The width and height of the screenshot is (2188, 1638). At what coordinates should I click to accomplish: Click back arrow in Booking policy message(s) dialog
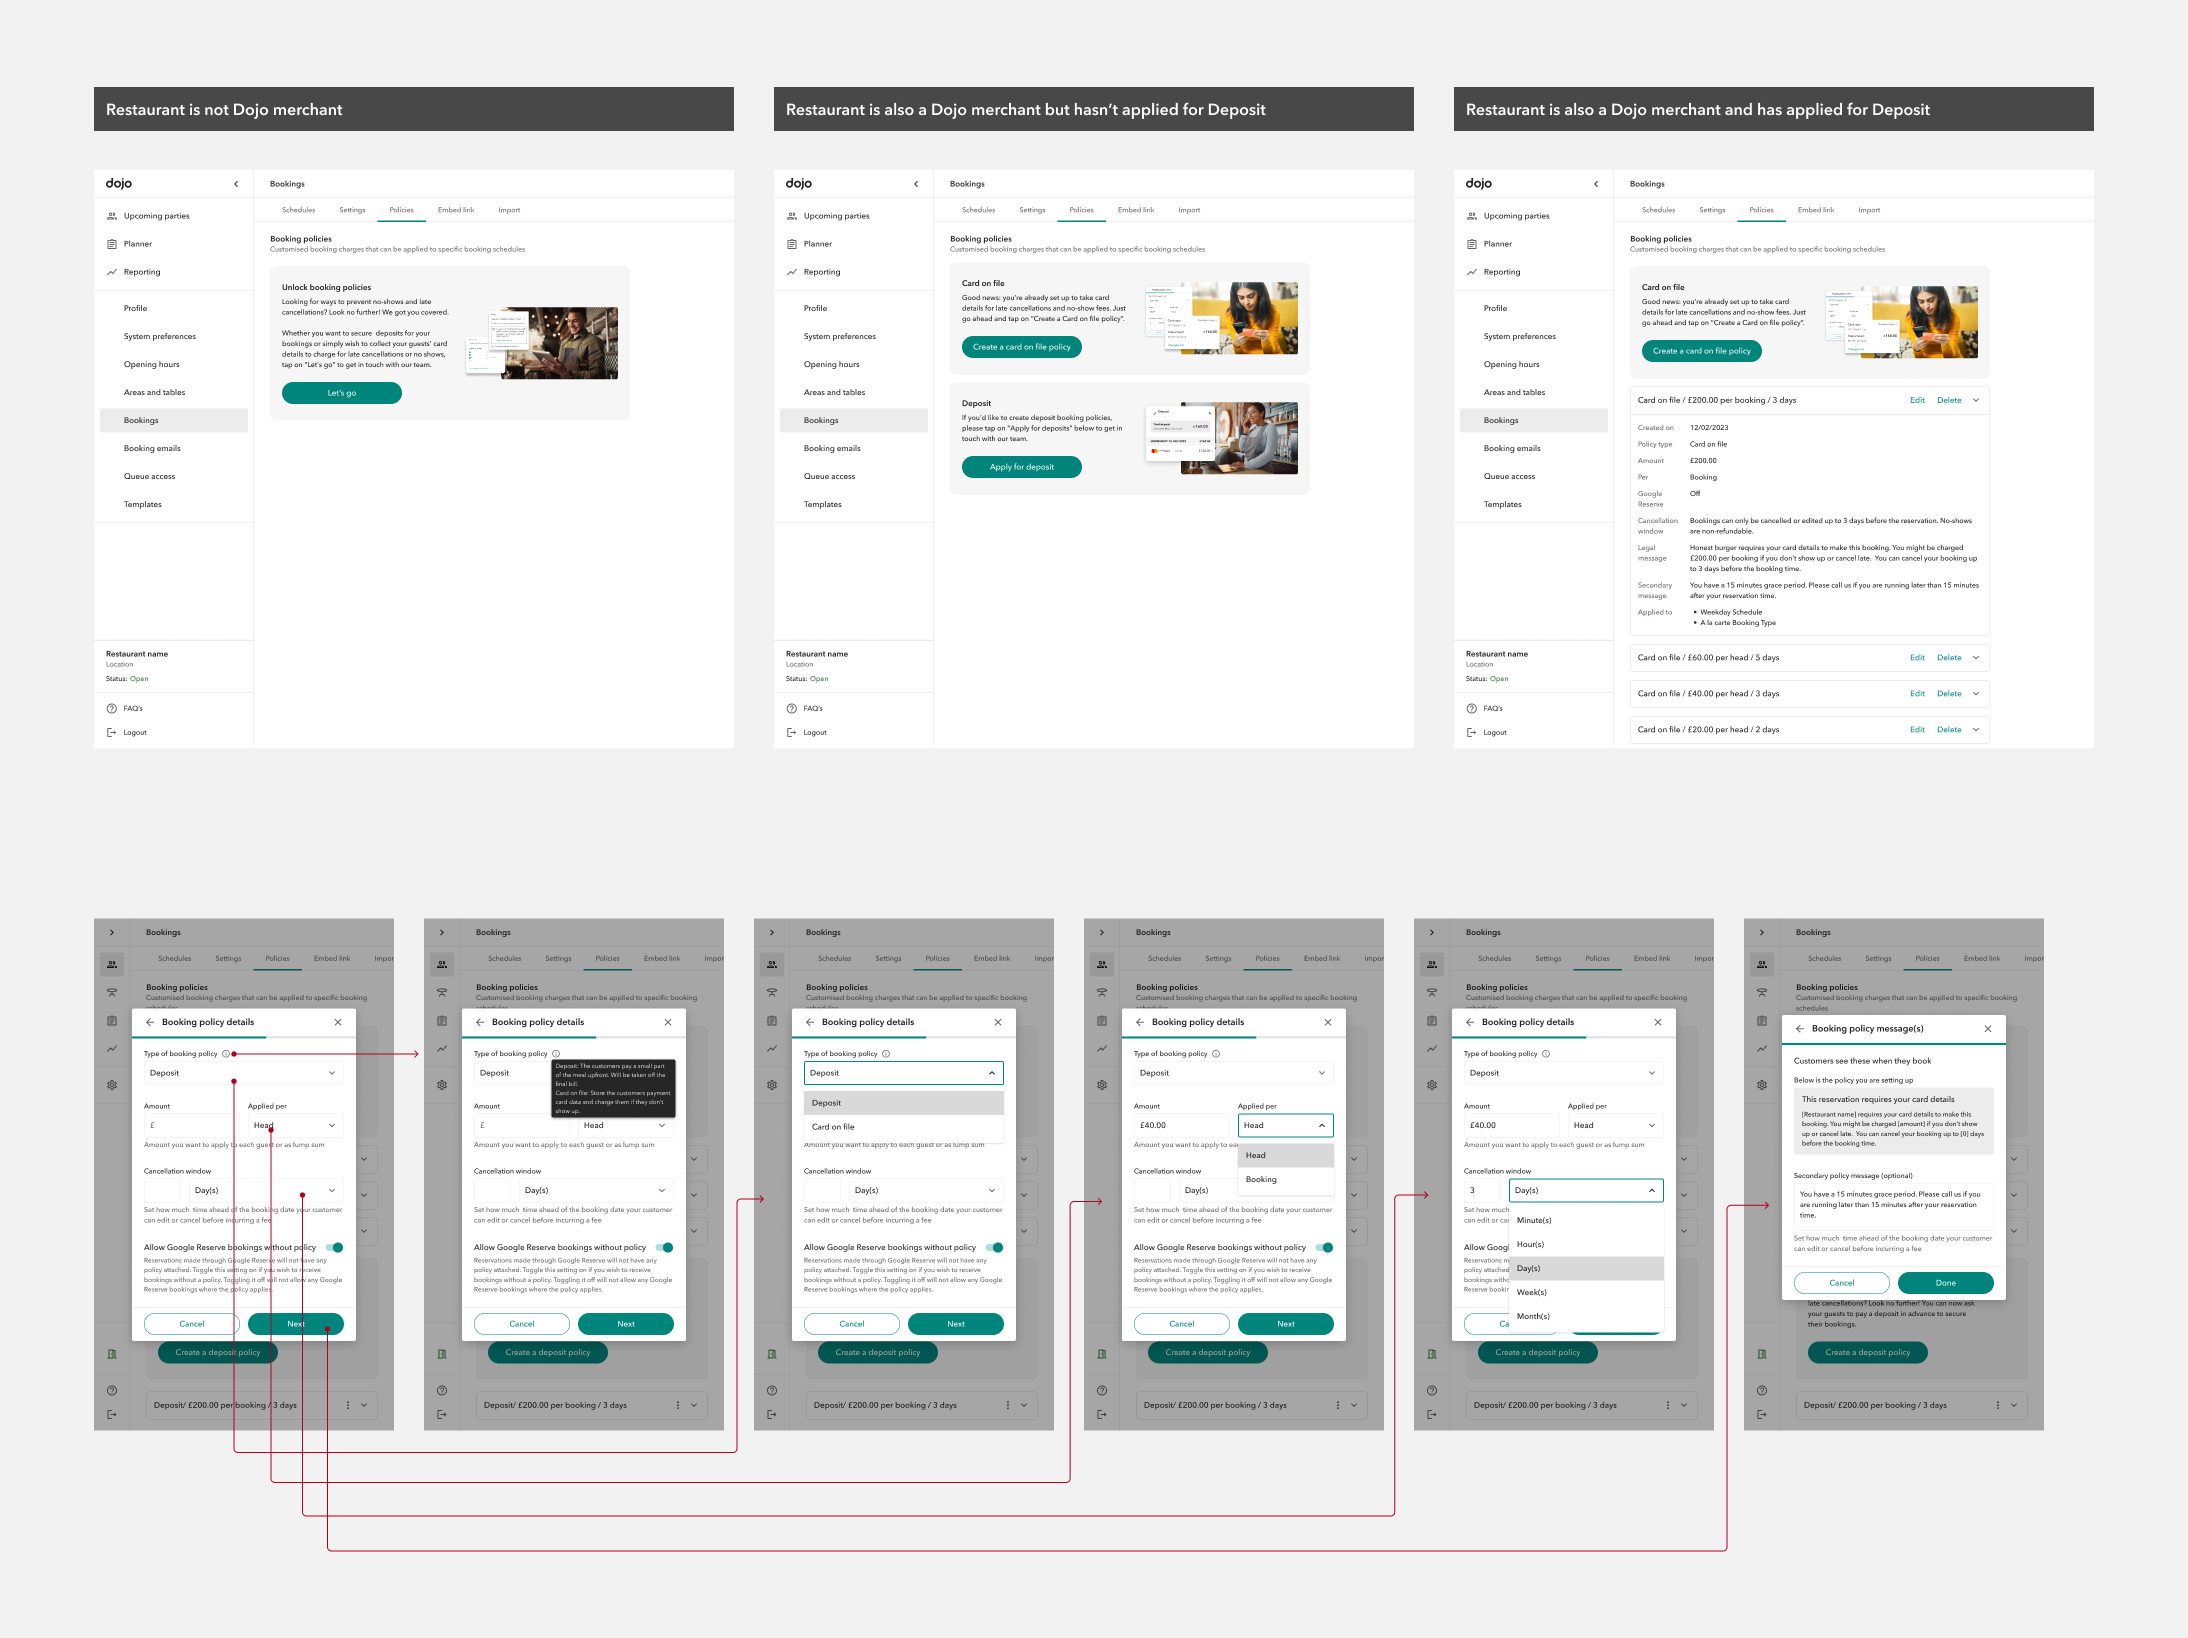1799,1028
